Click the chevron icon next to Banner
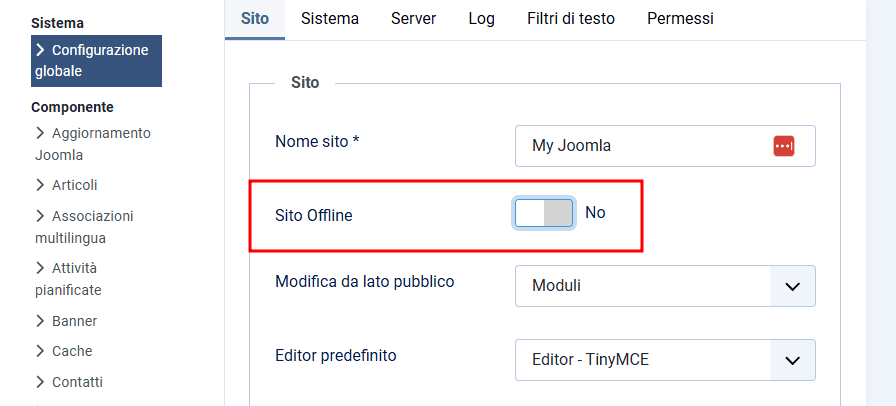This screenshot has width=896, height=406. 40,321
